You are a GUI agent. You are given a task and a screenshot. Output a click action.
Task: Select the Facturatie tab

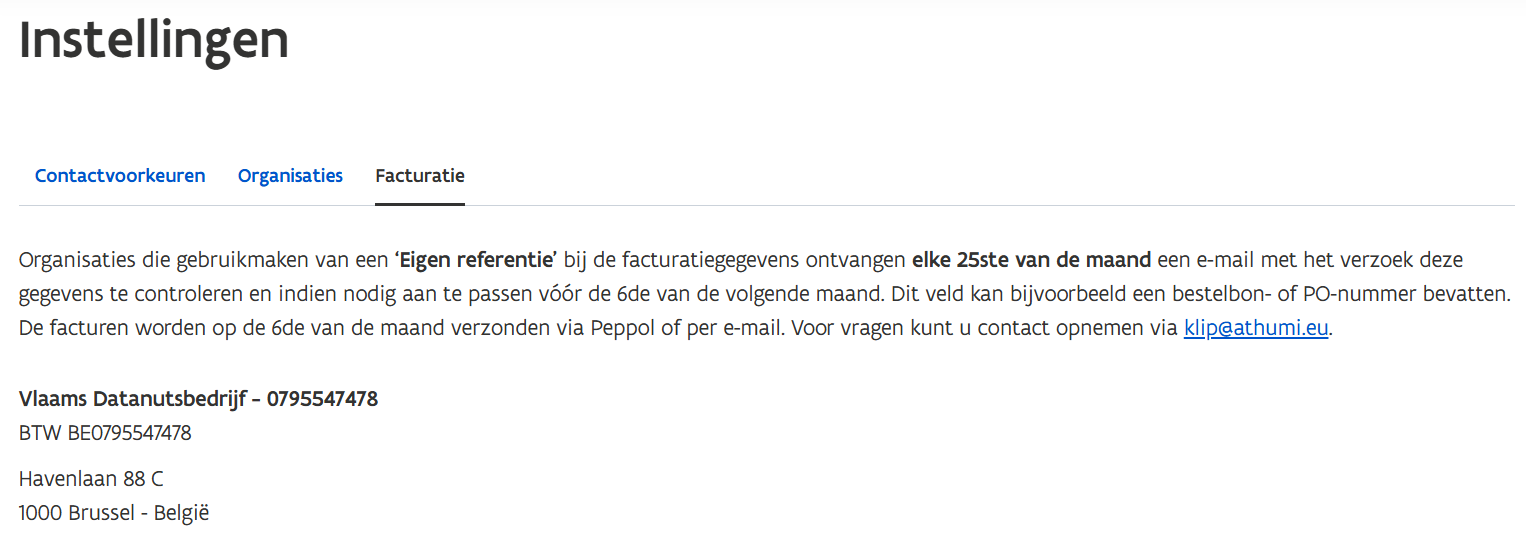(419, 176)
